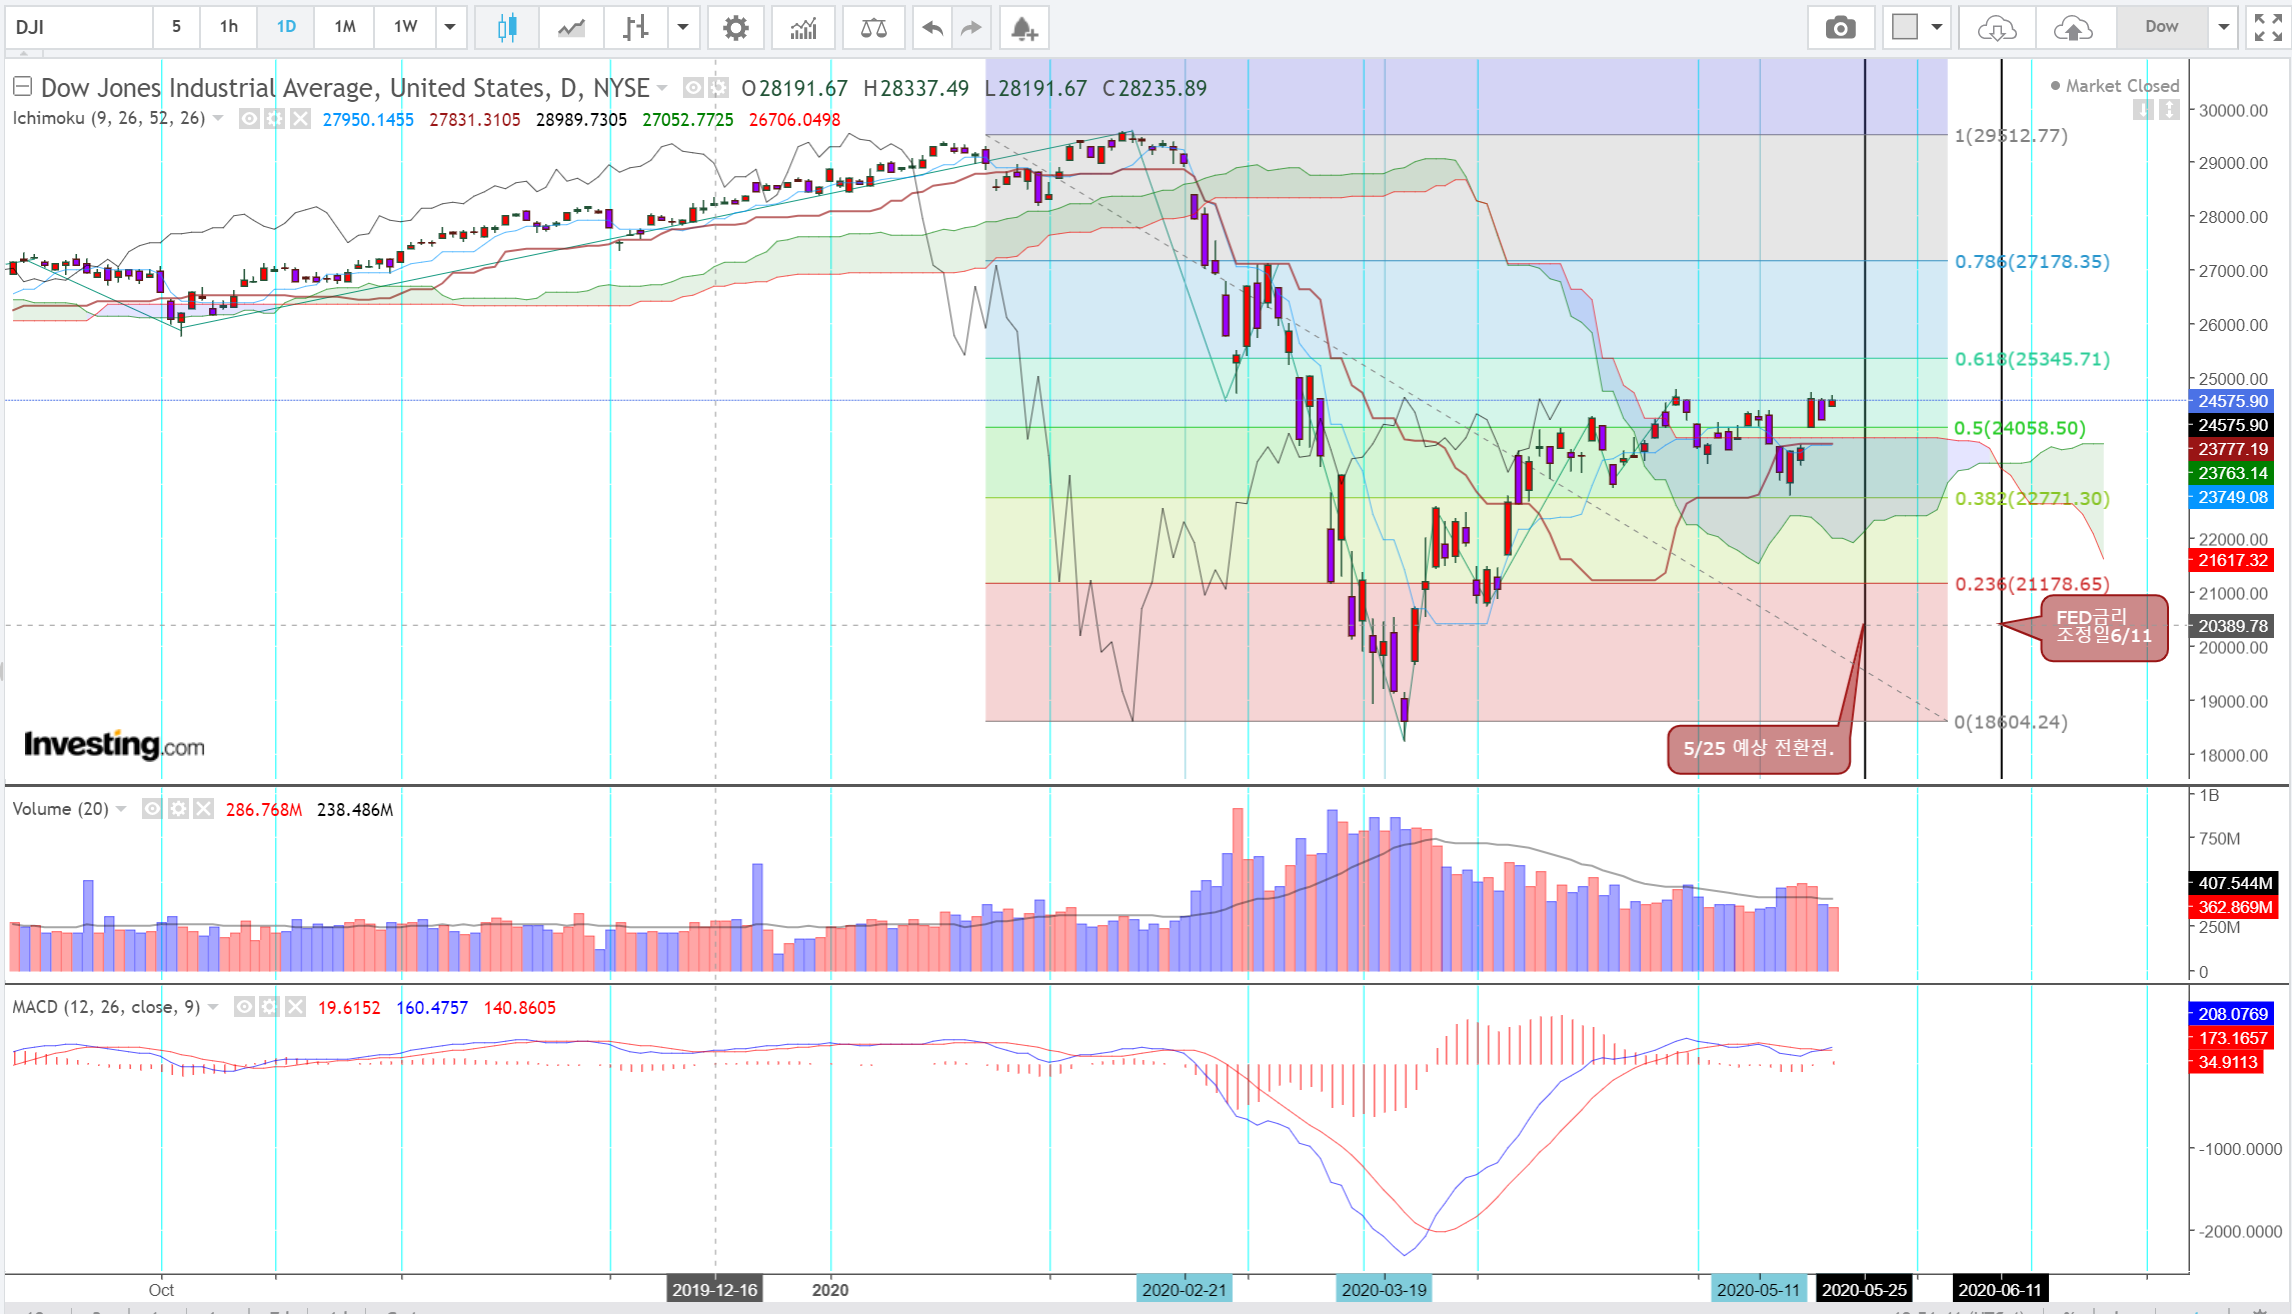
Task: Select the candlestick chart style
Action: (x=507, y=27)
